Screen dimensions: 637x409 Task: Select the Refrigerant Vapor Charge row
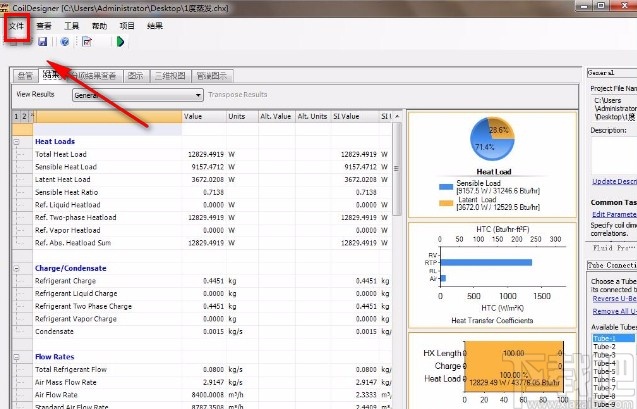pyautogui.click(x=212, y=319)
